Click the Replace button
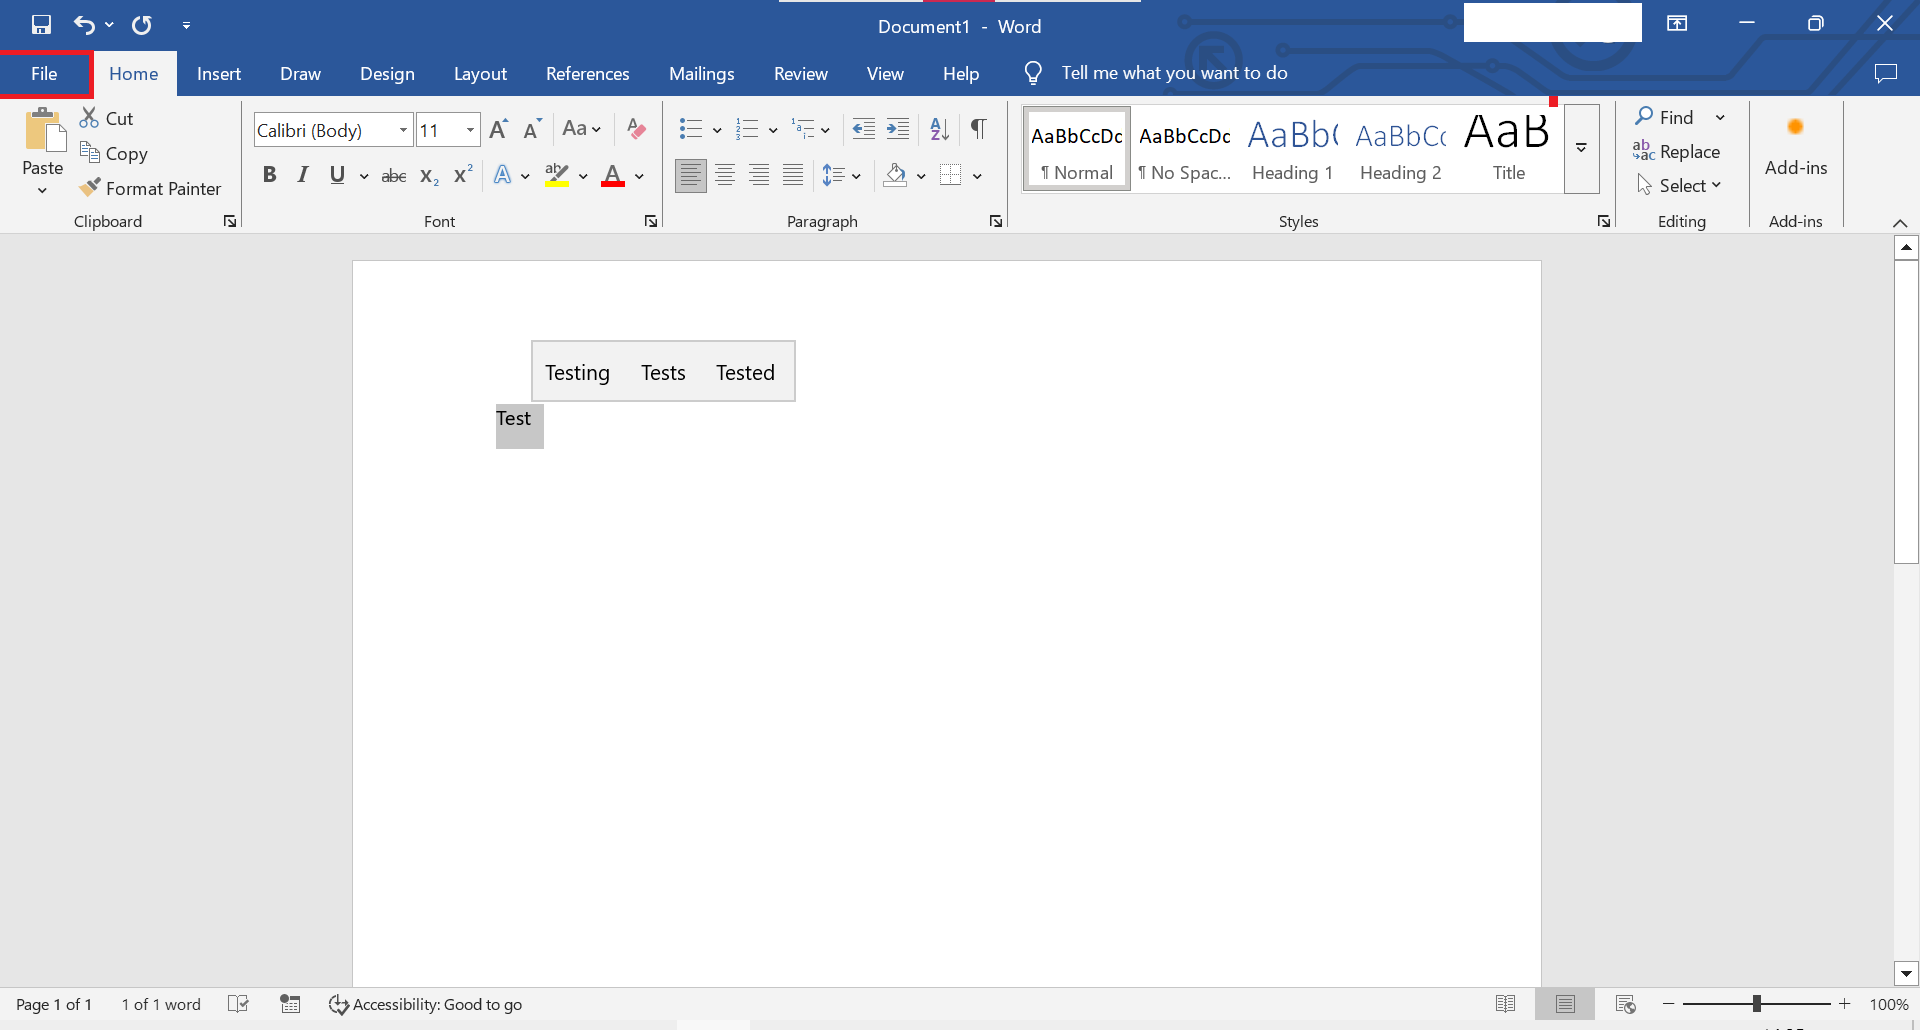Screen dimensions: 1920x1030 (x=1677, y=152)
